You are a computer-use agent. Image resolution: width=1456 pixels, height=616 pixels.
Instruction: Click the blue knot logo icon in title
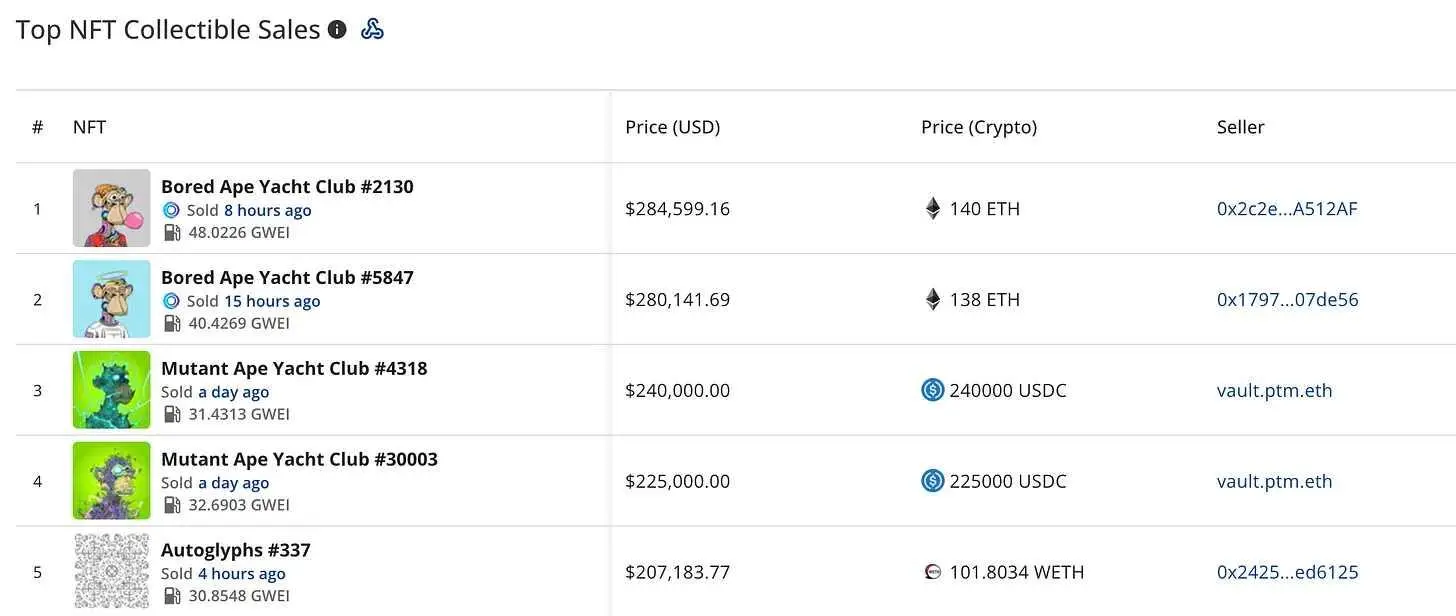pyautogui.click(x=372, y=30)
